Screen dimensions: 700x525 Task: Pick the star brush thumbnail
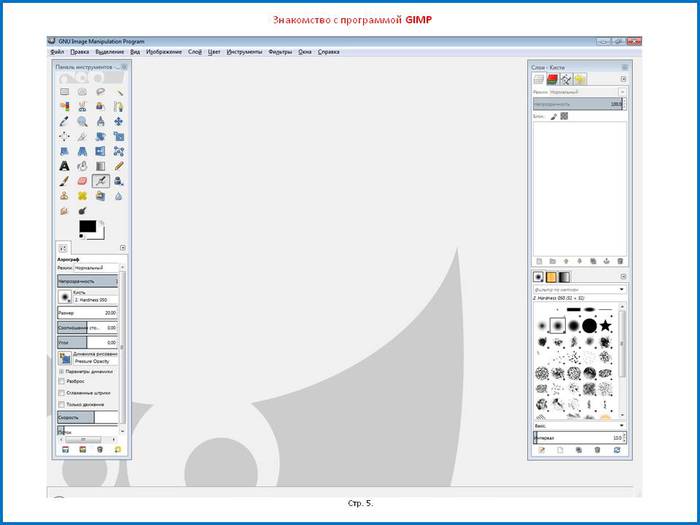click(x=605, y=325)
